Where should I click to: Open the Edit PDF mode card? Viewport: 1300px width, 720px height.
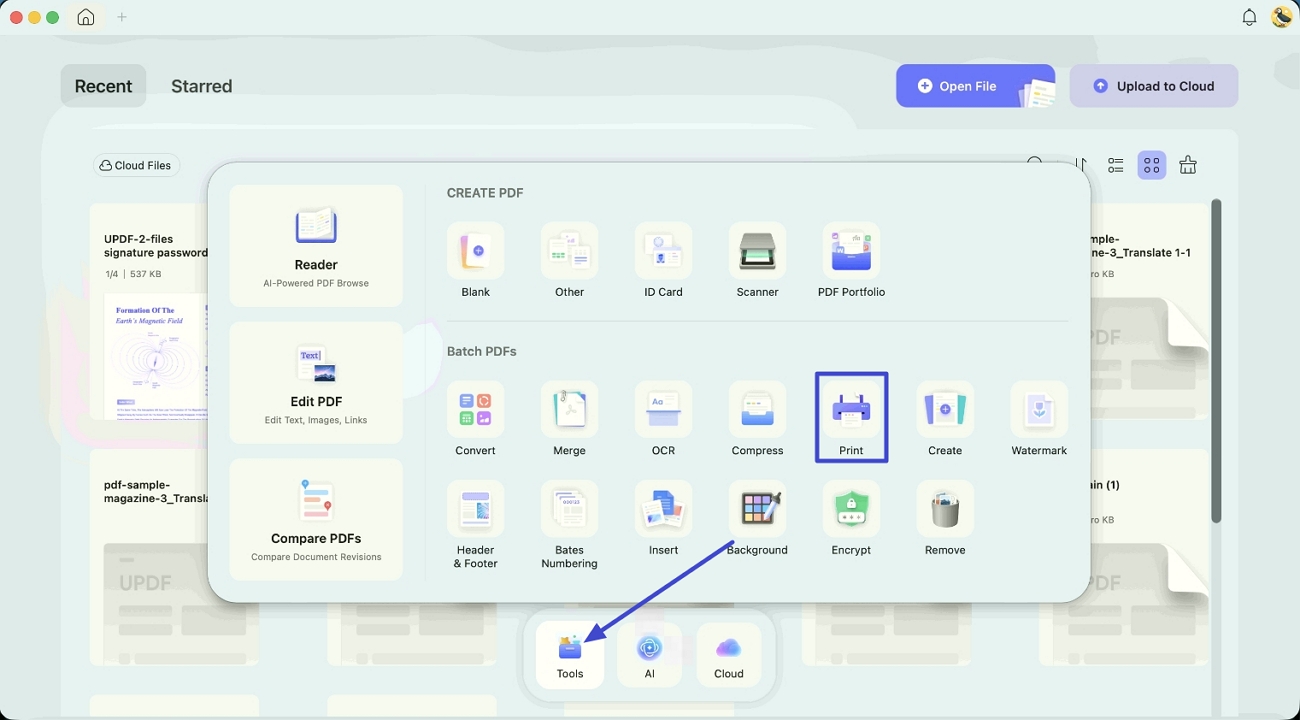[x=316, y=383]
